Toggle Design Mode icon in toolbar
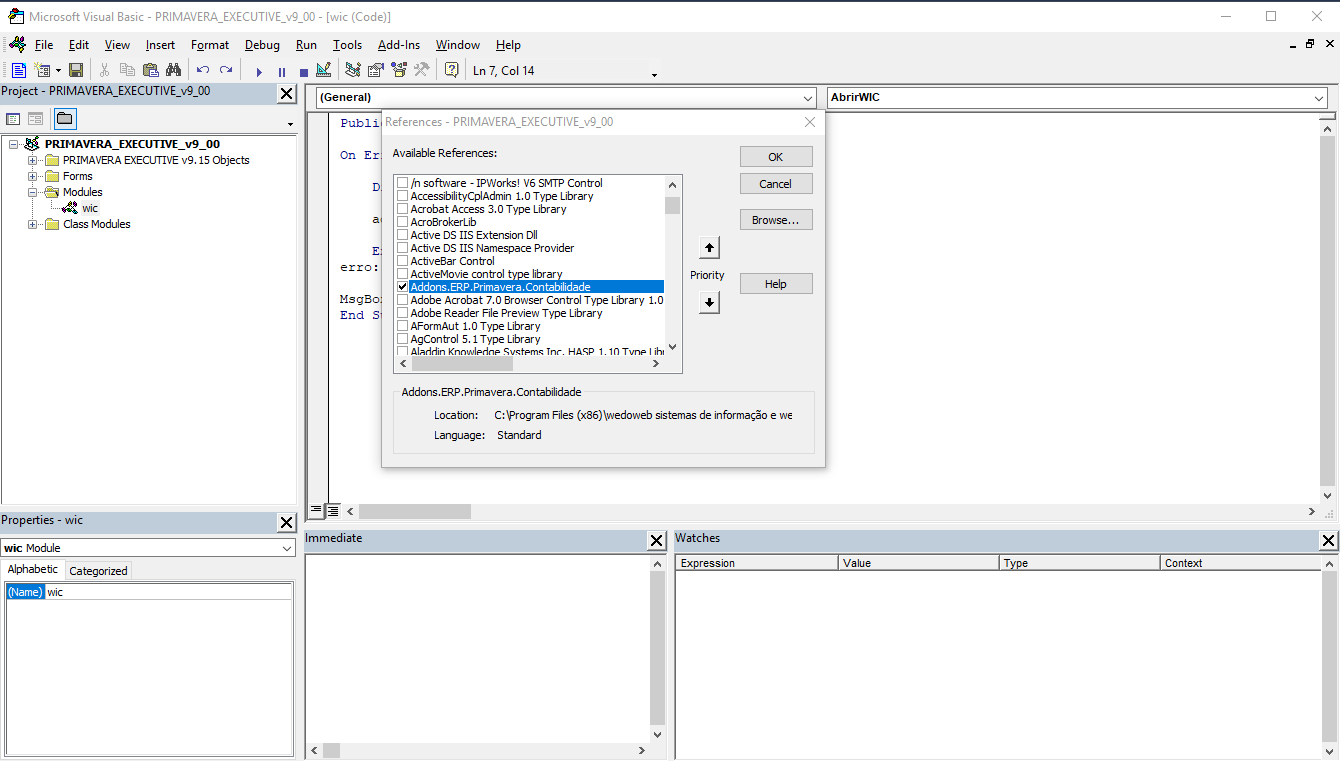 323,70
